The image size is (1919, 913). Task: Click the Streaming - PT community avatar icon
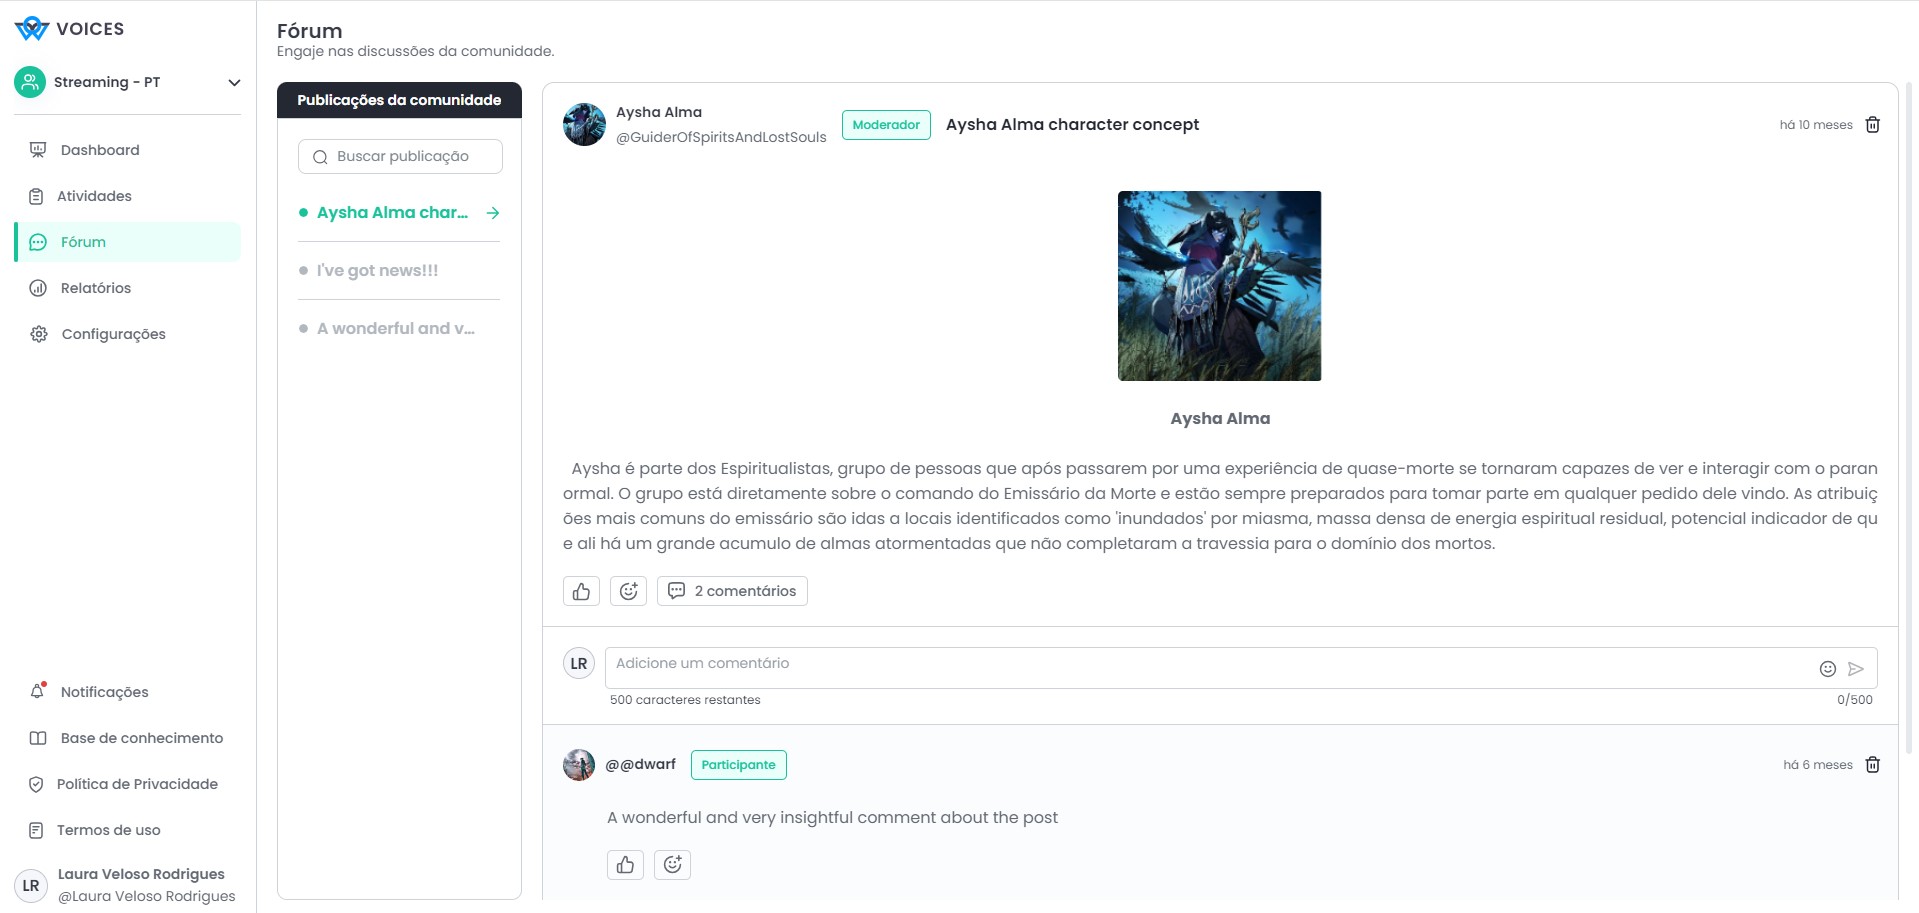click(x=30, y=82)
